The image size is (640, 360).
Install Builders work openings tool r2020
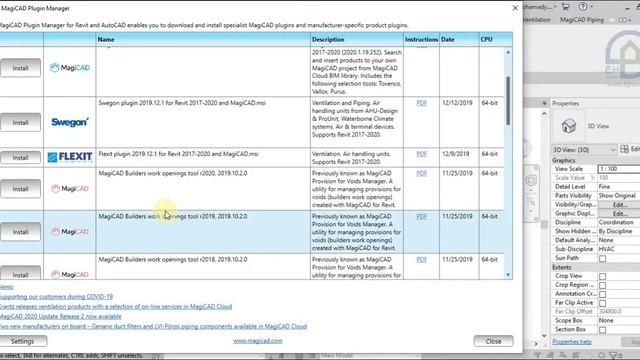pyautogui.click(x=20, y=189)
